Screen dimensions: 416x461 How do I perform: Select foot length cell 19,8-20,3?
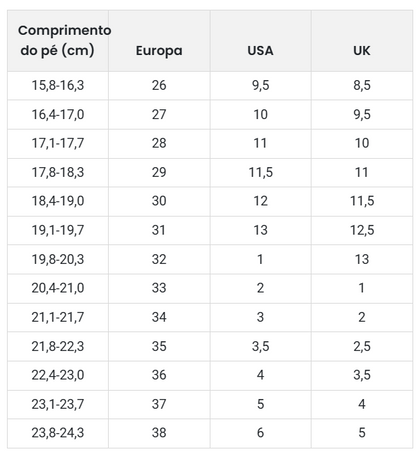click(x=58, y=259)
